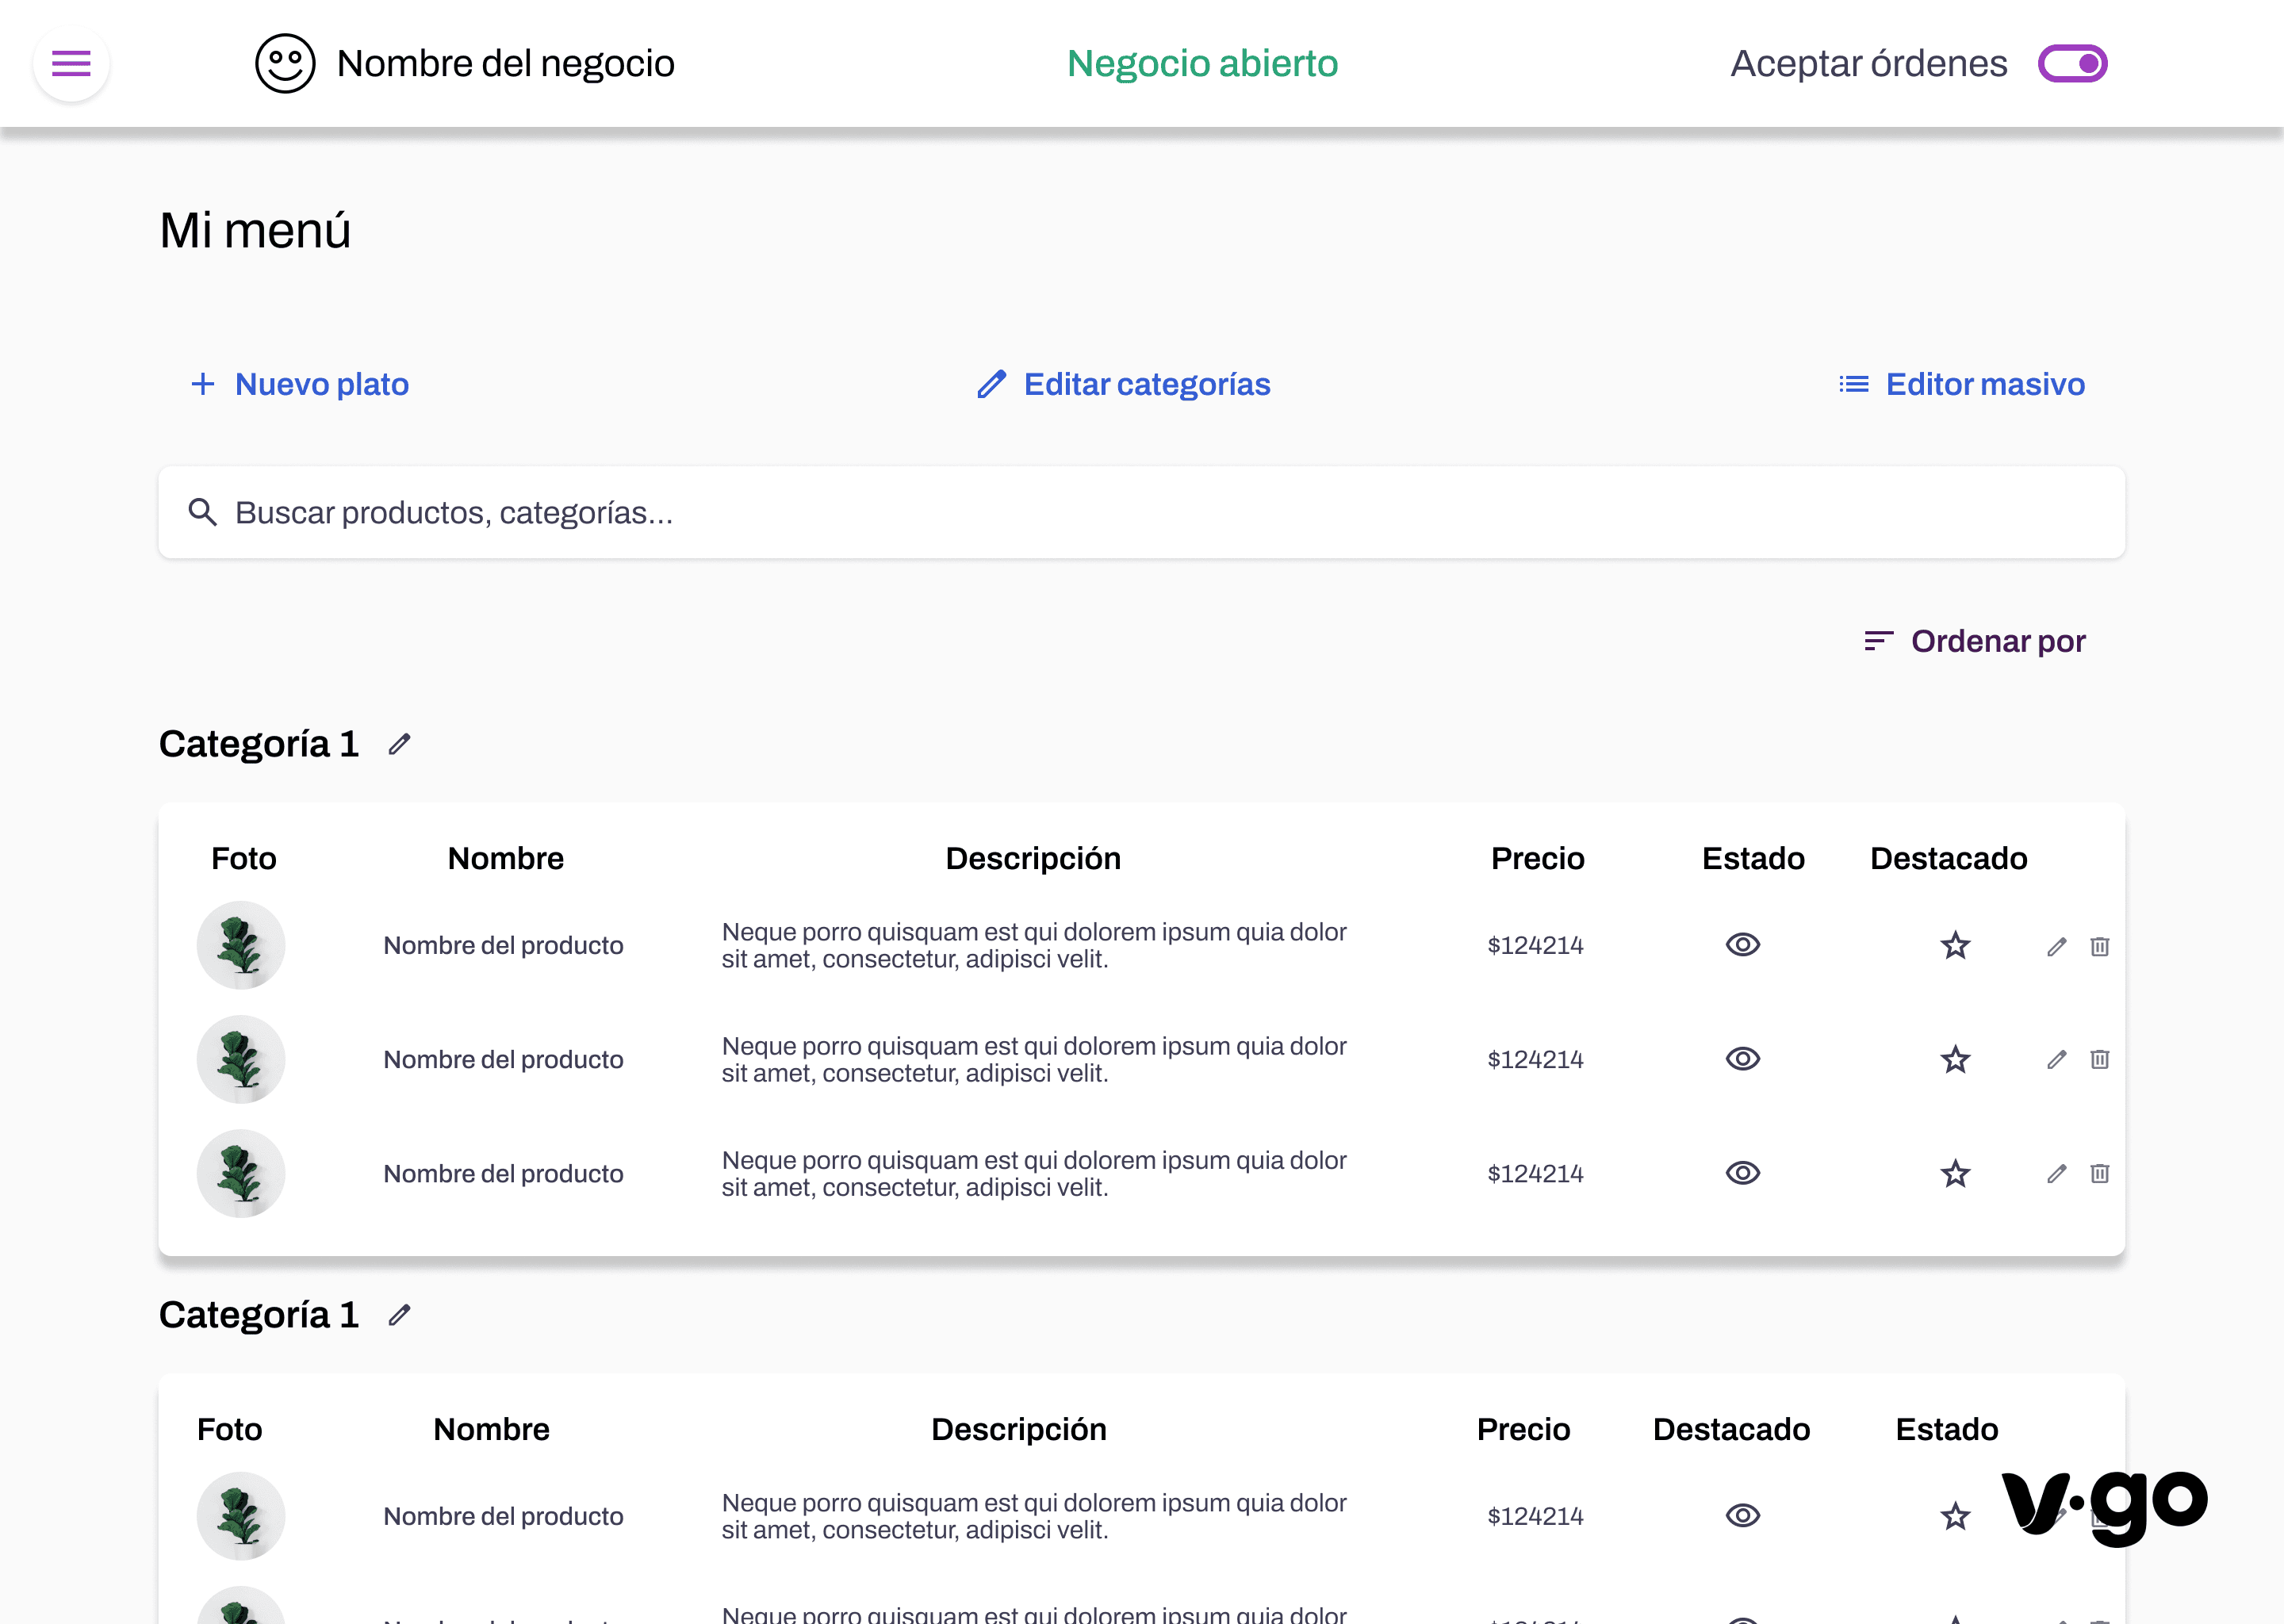The width and height of the screenshot is (2284, 1624).
Task: Toggle the Aceptar órdenes switch
Action: coord(2072,64)
